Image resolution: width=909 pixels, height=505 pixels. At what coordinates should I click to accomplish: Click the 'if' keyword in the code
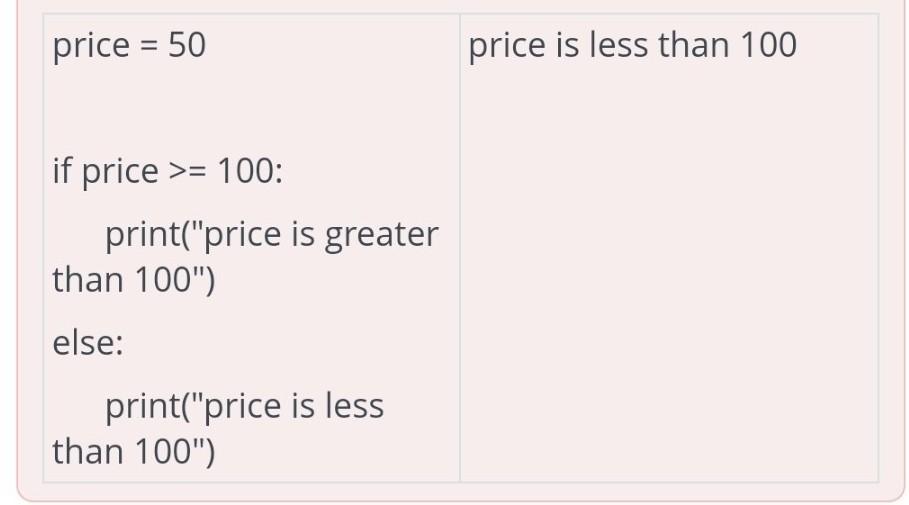(x=61, y=171)
